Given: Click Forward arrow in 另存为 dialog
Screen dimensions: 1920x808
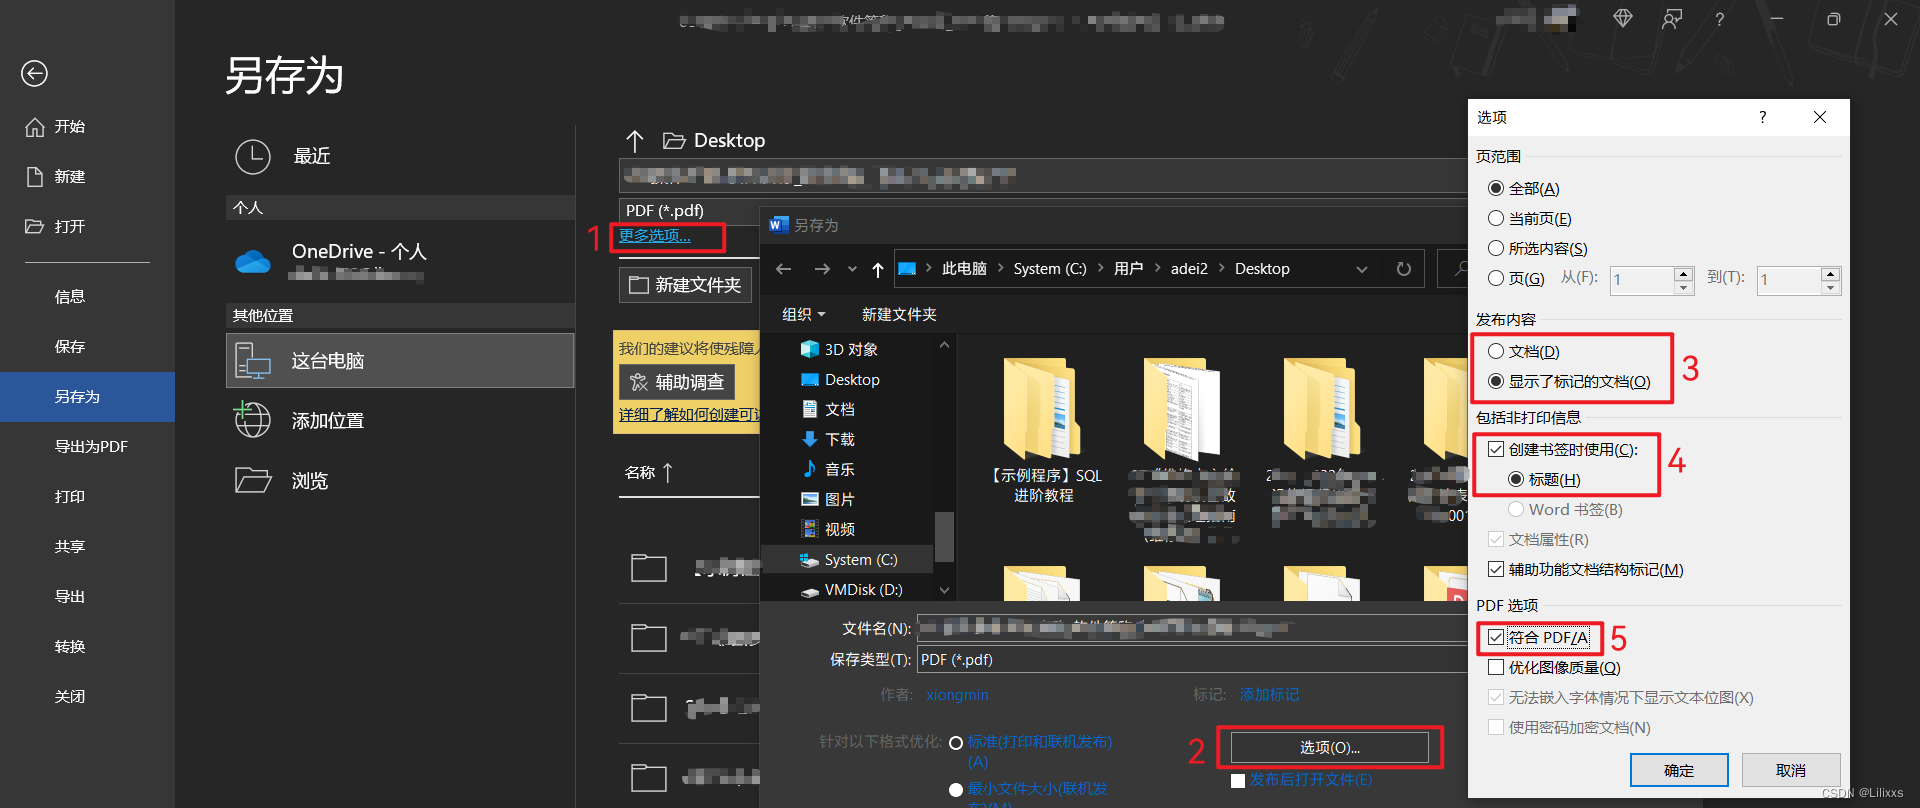Looking at the screenshot, I should [822, 269].
